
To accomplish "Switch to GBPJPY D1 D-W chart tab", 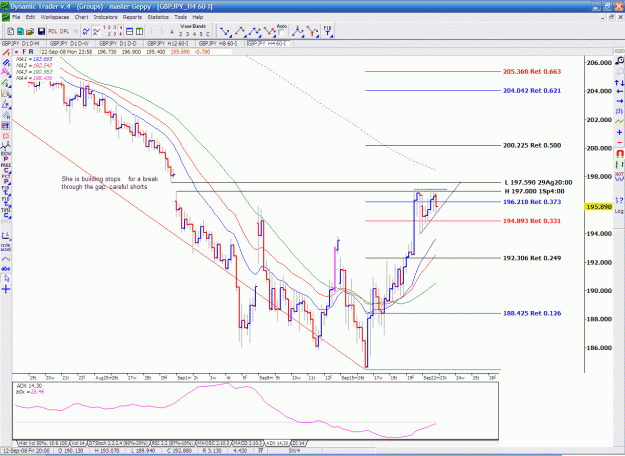I will click(x=69, y=43).
